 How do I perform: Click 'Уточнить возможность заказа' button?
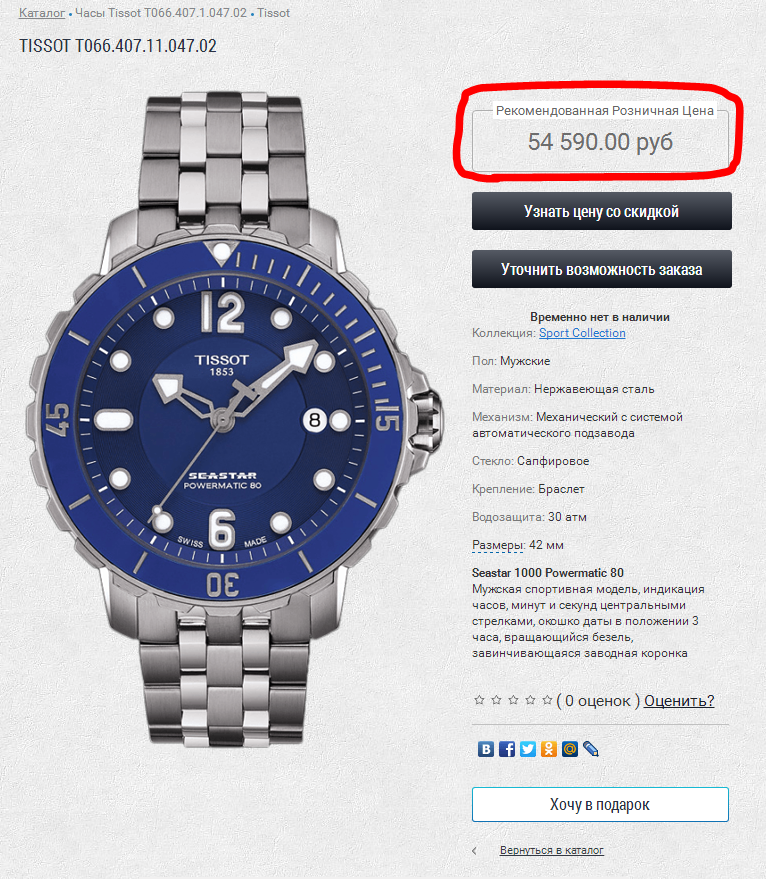(602, 269)
